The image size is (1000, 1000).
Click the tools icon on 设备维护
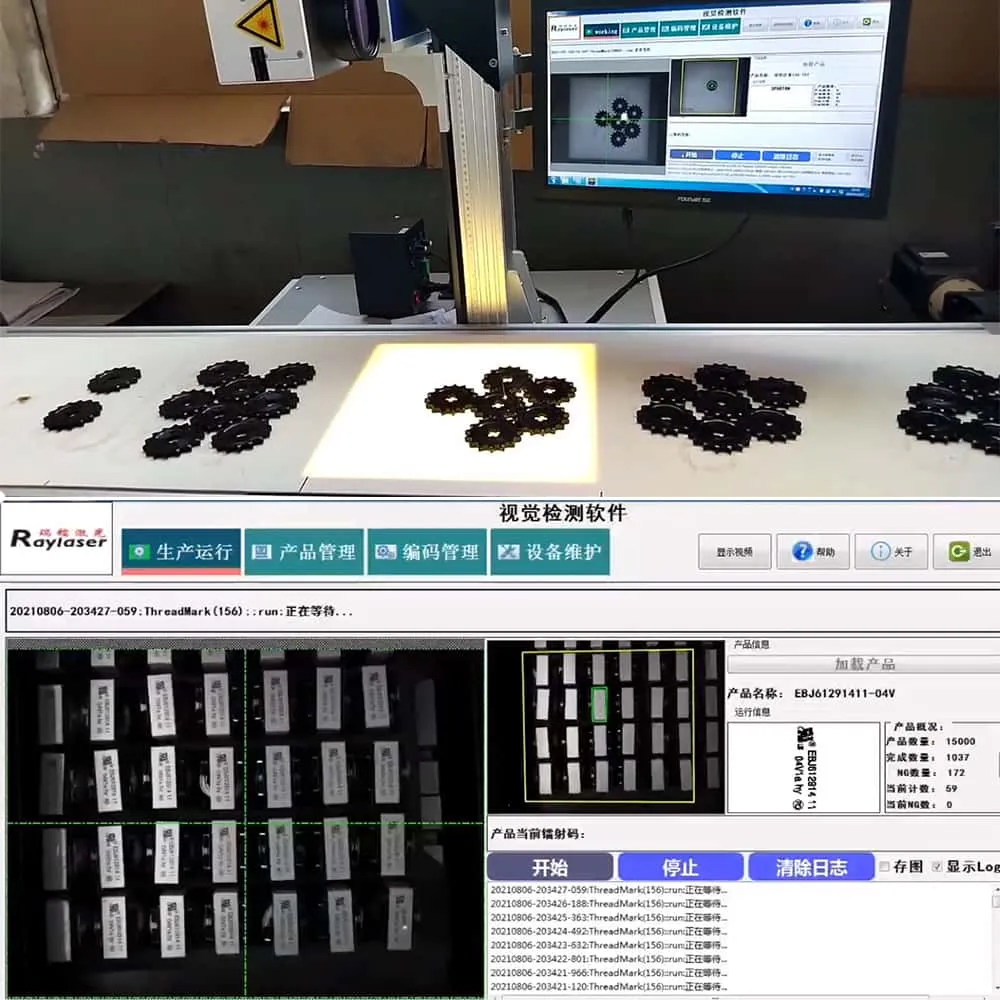508,552
